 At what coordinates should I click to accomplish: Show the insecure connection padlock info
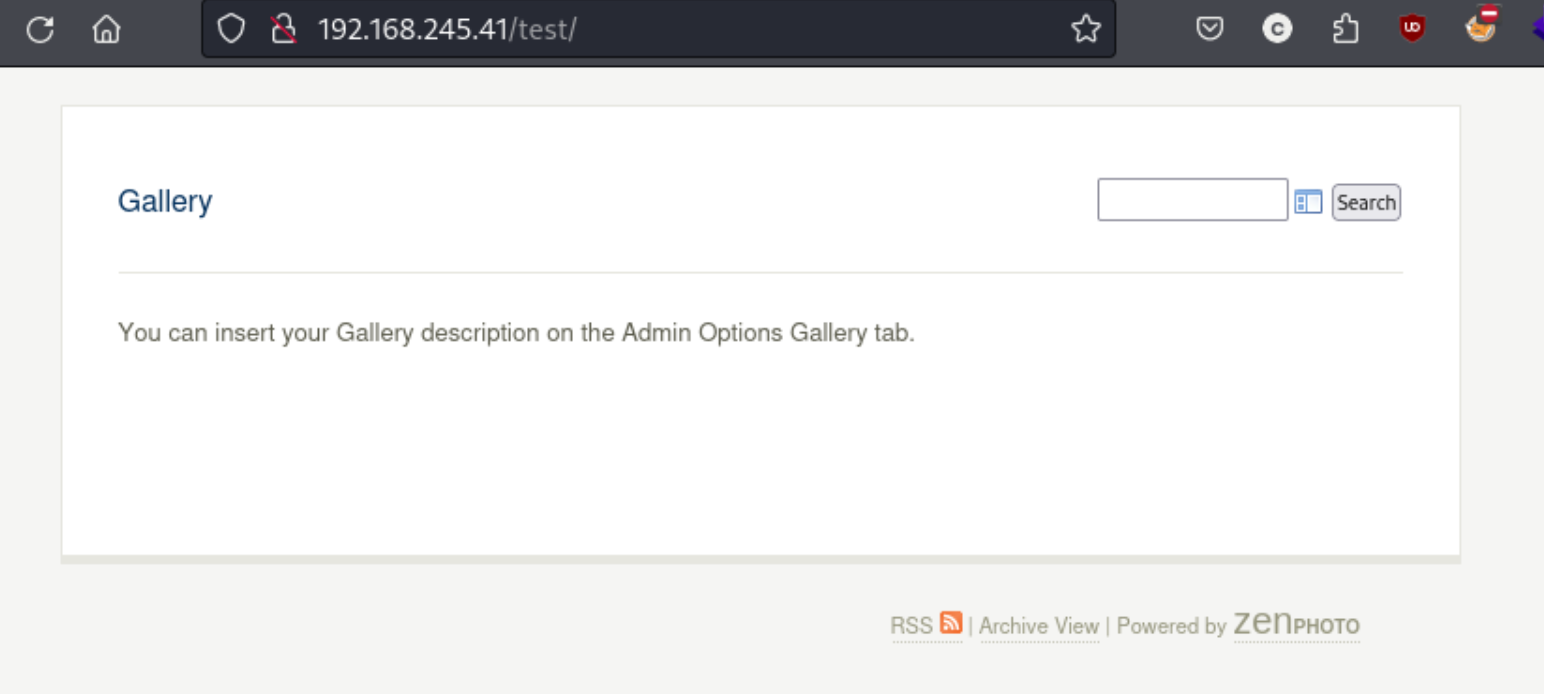tap(284, 30)
